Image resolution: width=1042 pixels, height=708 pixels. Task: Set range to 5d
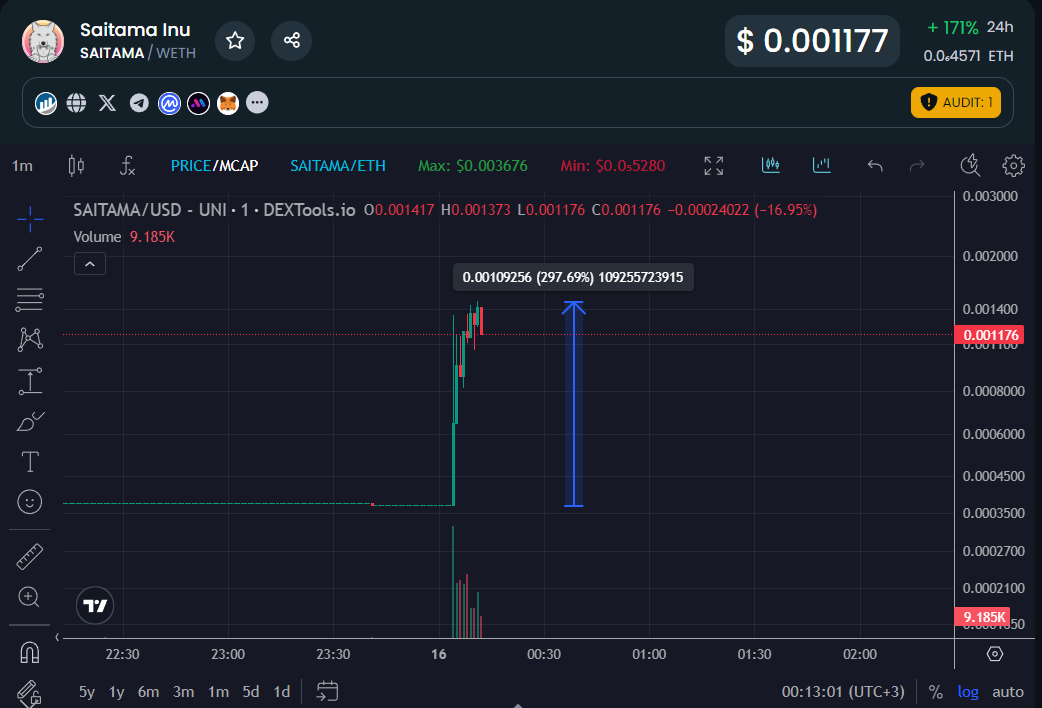click(251, 692)
